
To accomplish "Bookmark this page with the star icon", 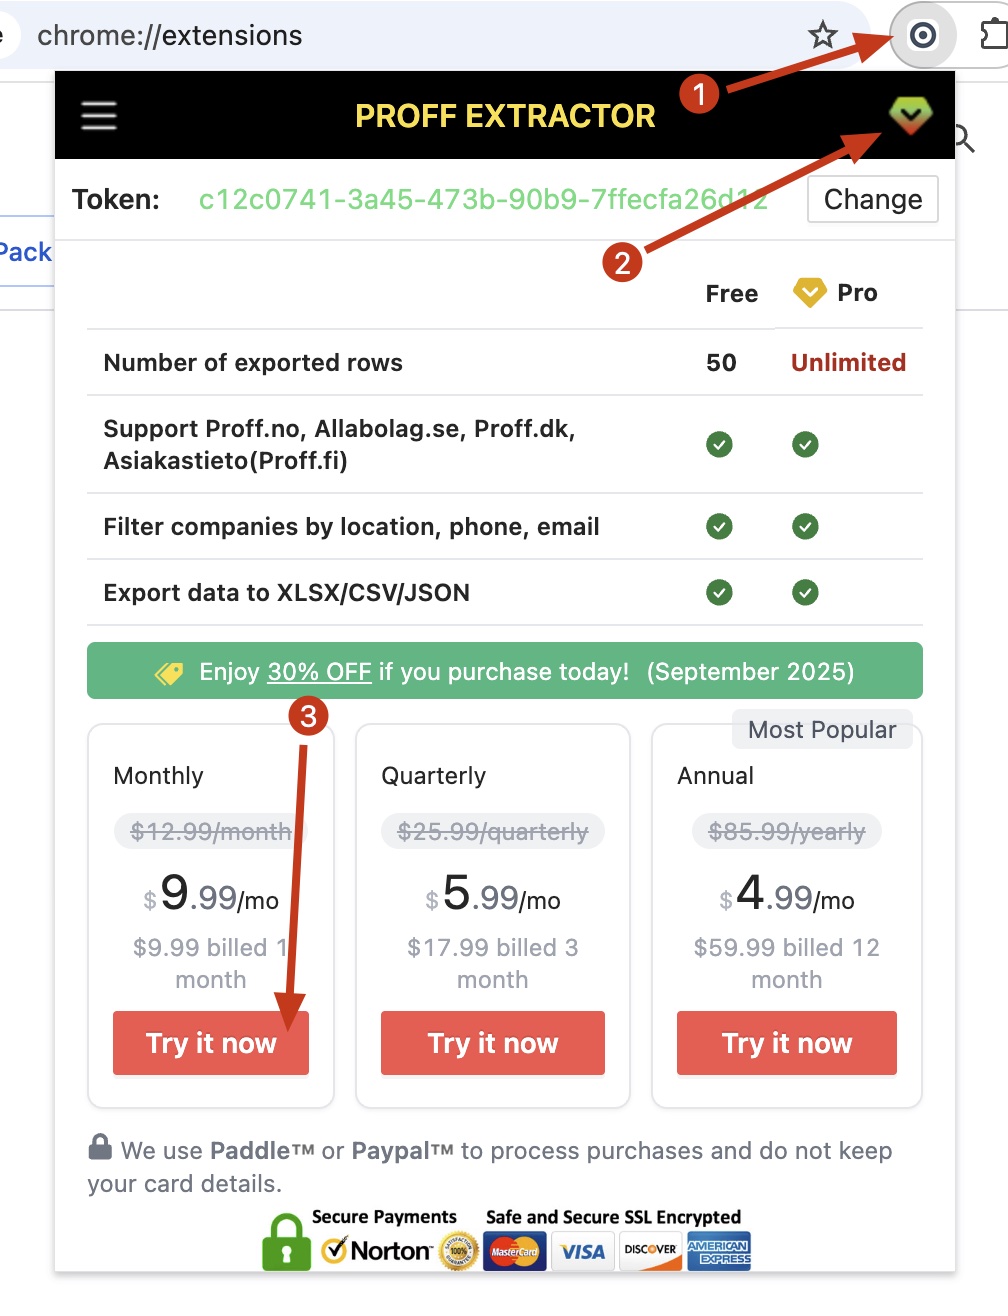I will (823, 36).
